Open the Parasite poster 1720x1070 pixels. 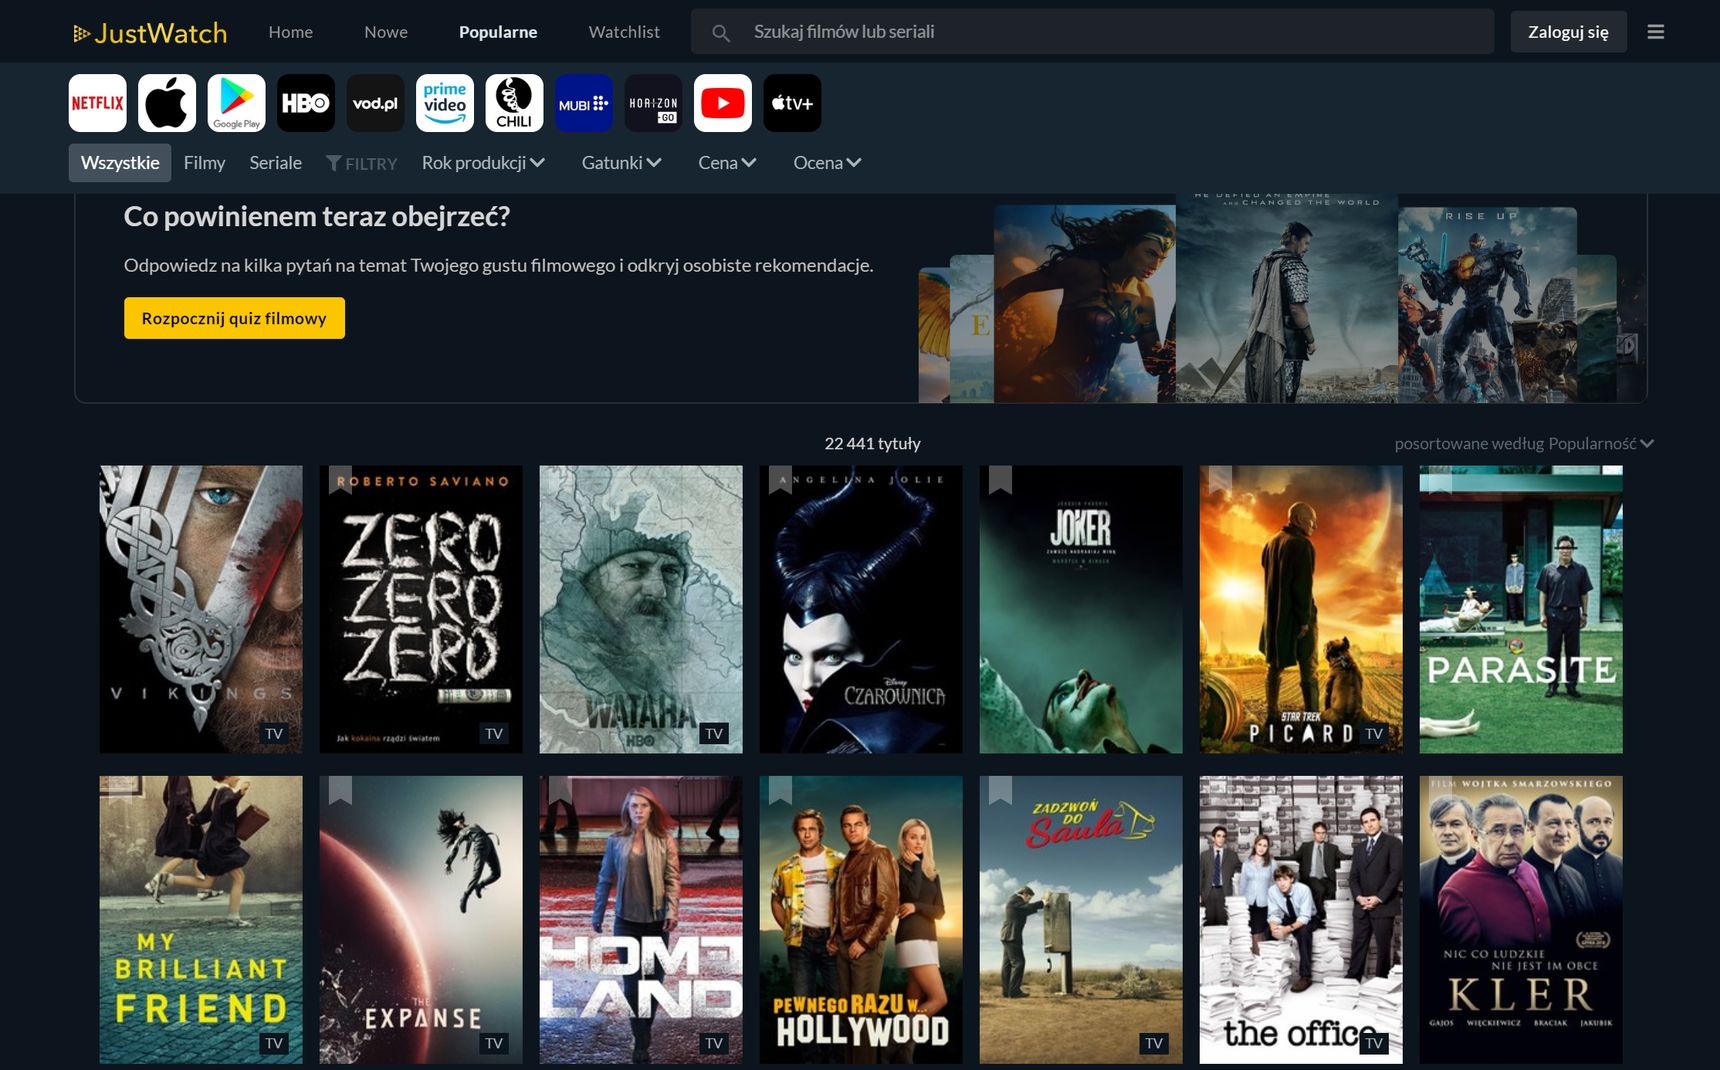[x=1521, y=609]
